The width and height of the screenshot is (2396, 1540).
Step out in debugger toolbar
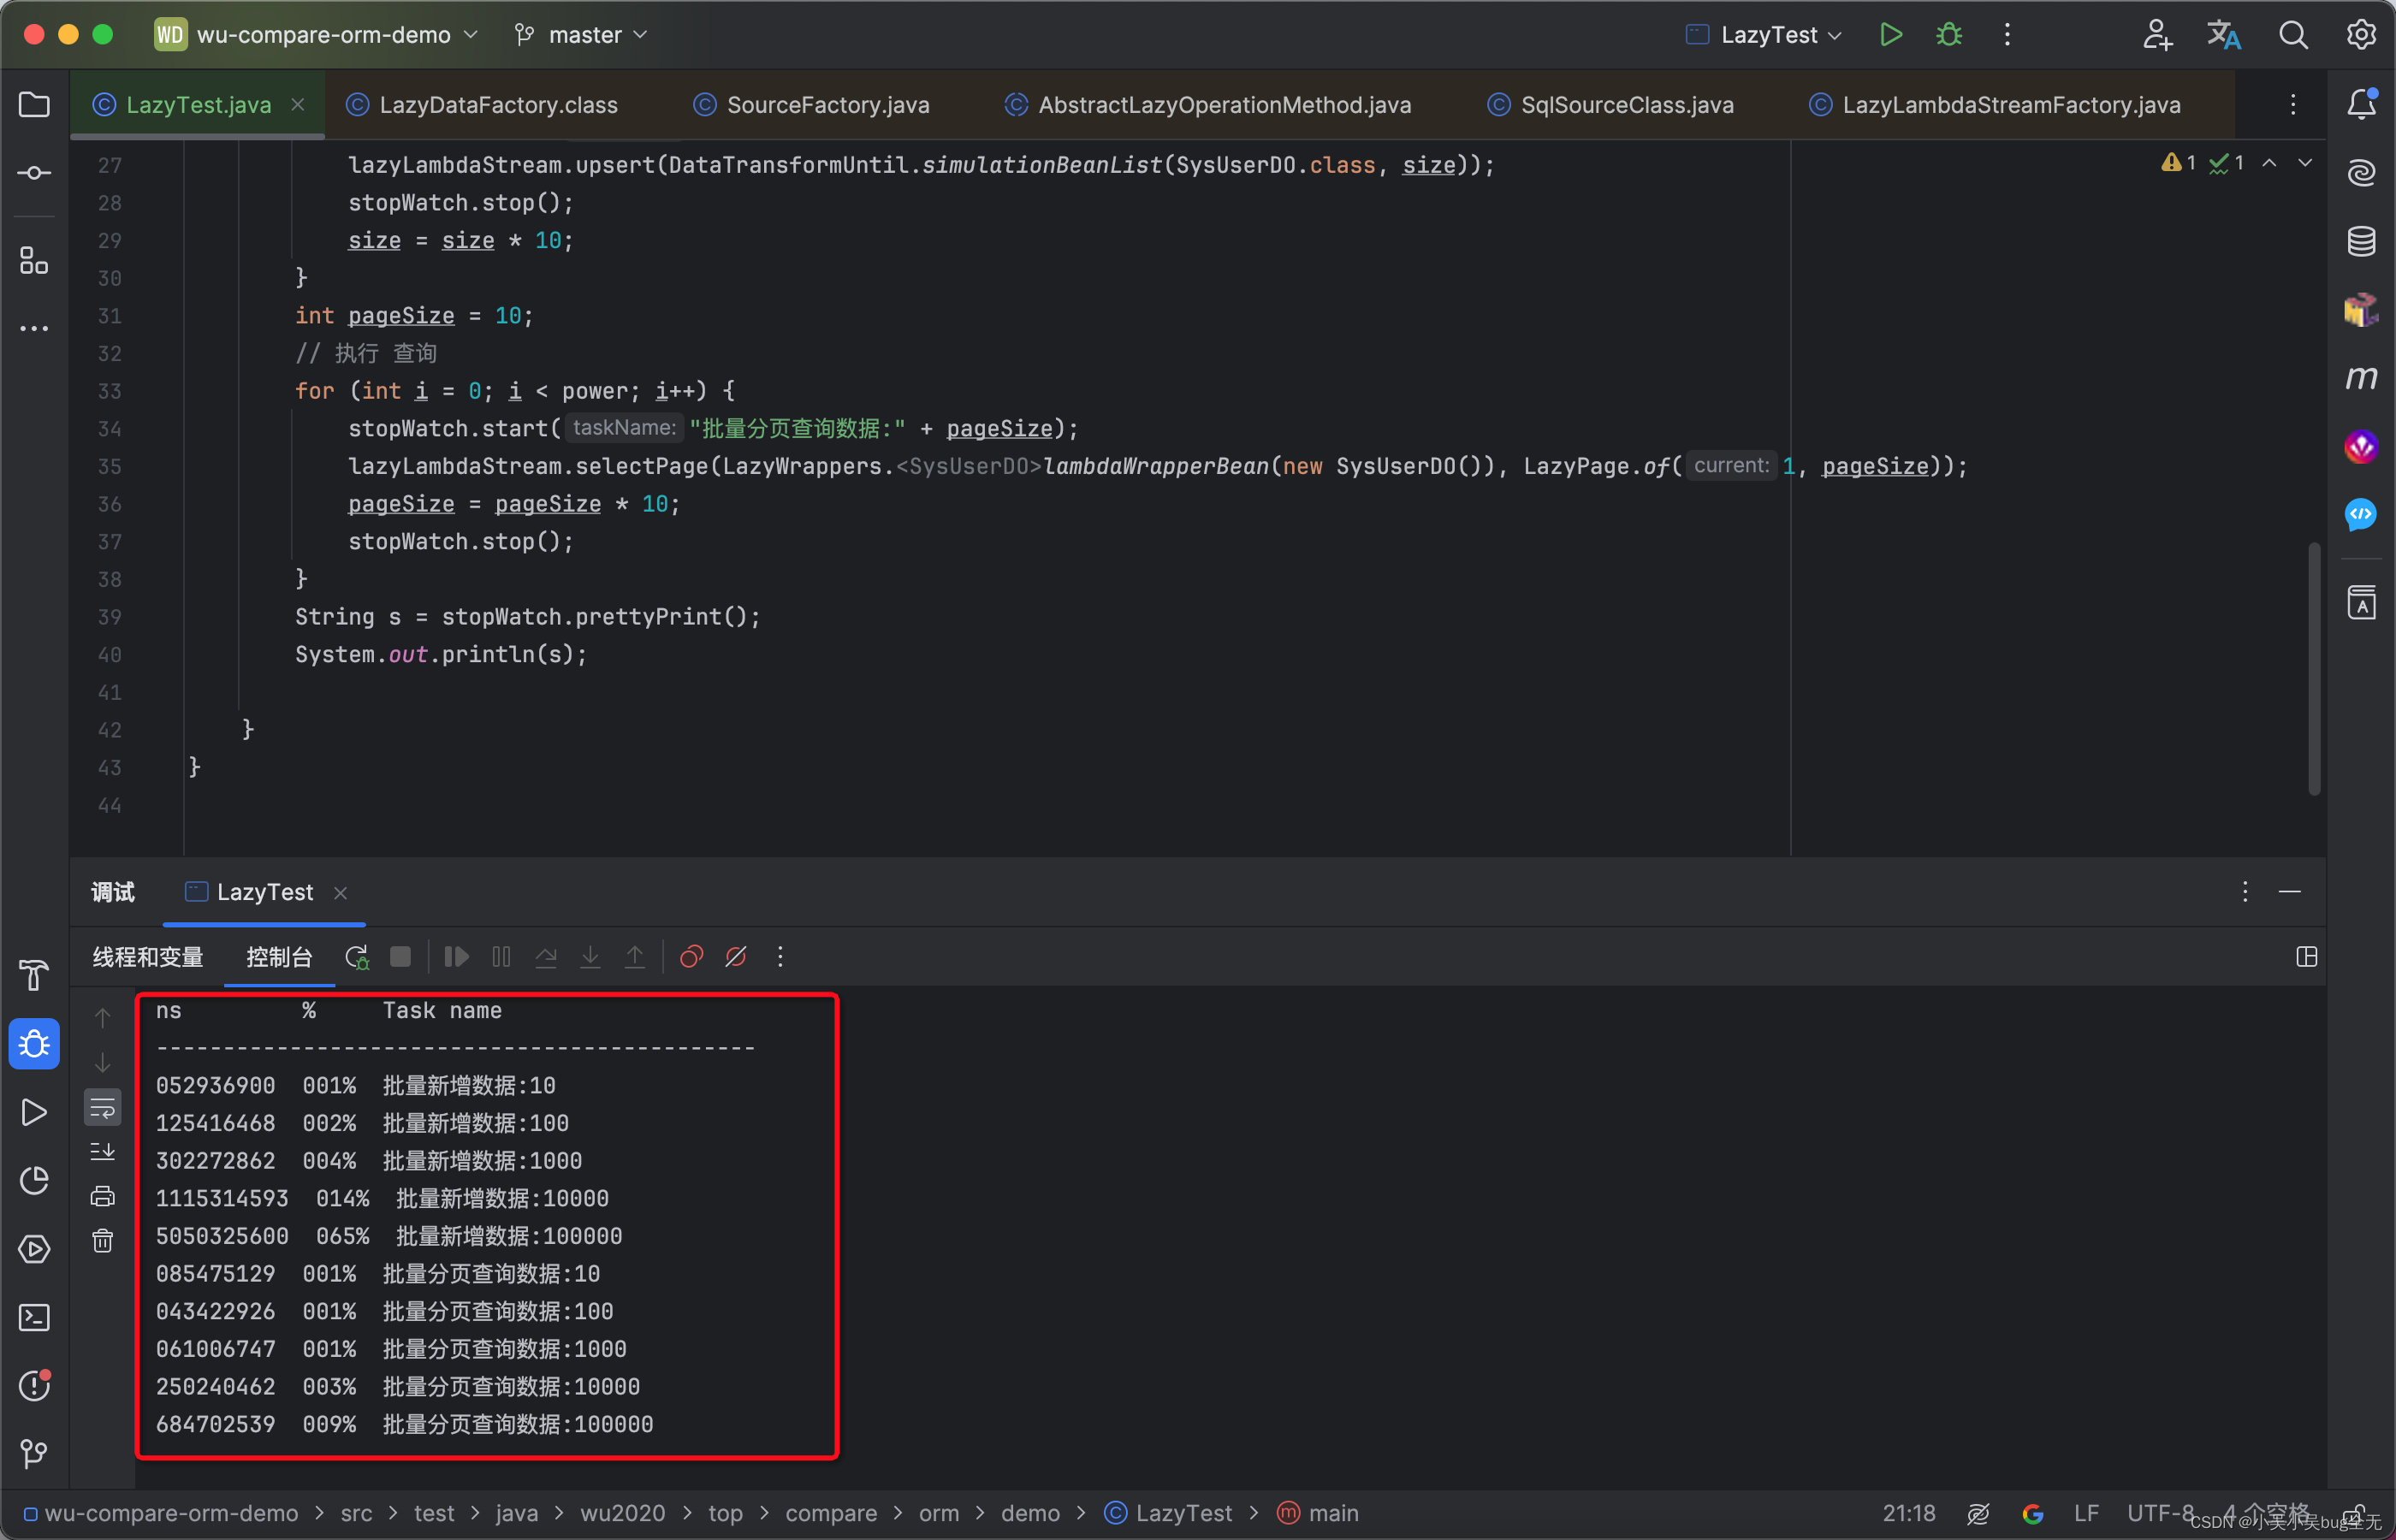click(635, 957)
